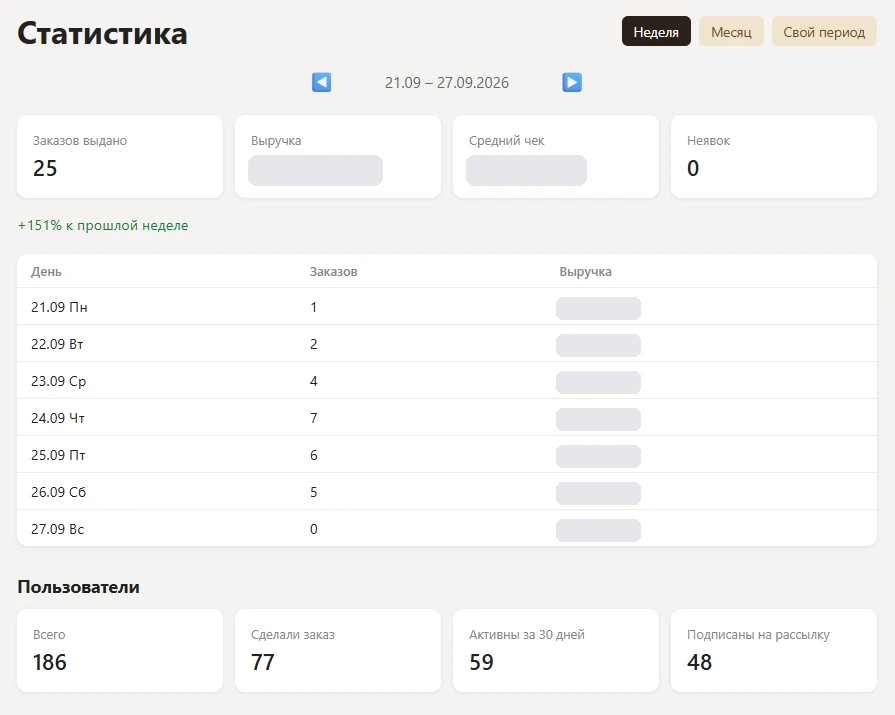Screen dimensions: 895x715
Task: Open the Свой период custom range
Action: pyautogui.click(x=824, y=31)
